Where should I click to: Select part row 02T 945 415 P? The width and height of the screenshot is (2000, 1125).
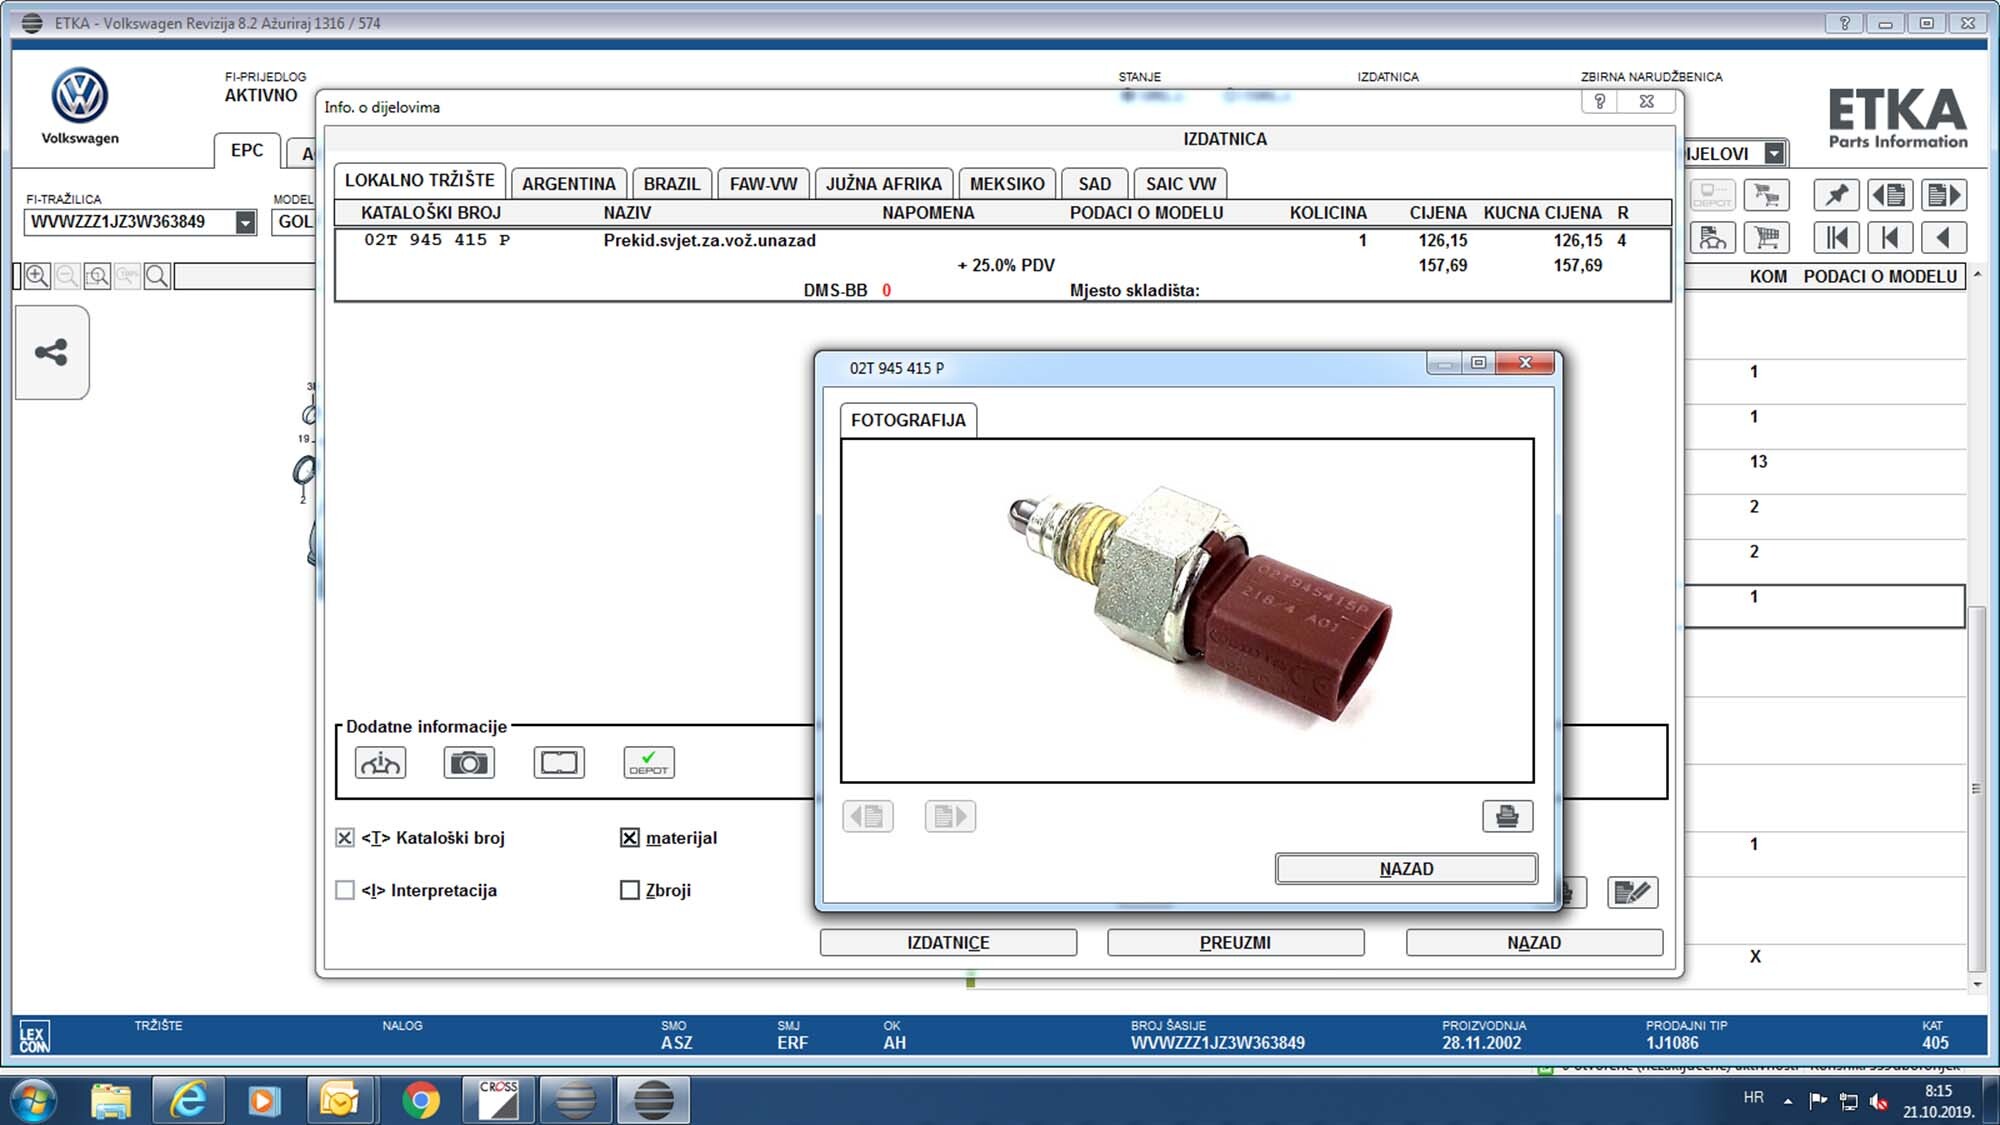[x=1002, y=240]
